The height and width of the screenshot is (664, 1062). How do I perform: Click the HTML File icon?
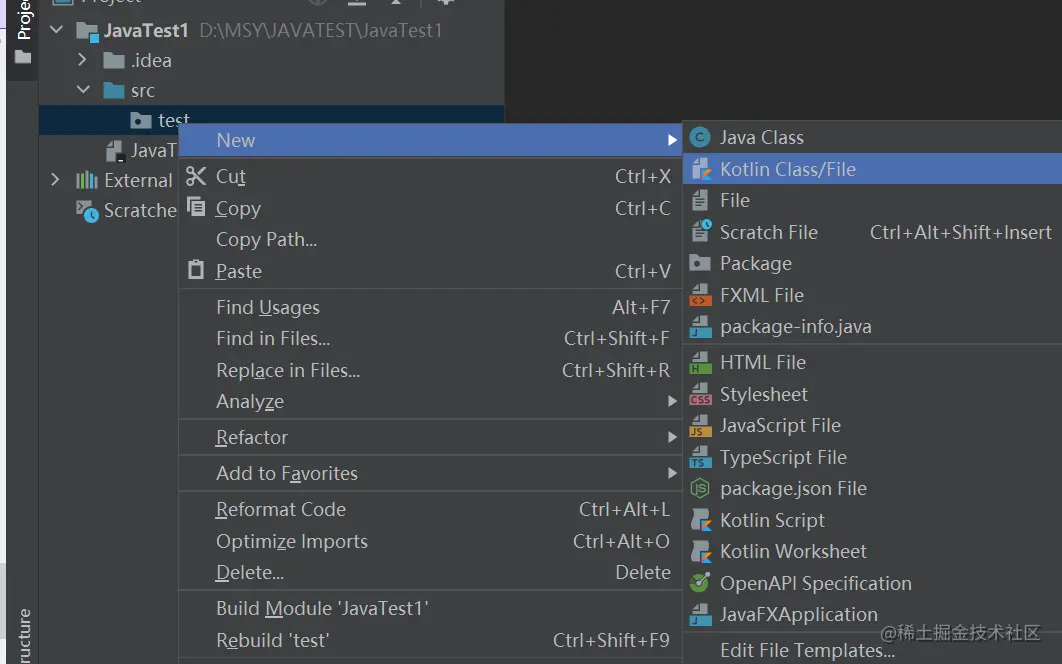(x=700, y=362)
